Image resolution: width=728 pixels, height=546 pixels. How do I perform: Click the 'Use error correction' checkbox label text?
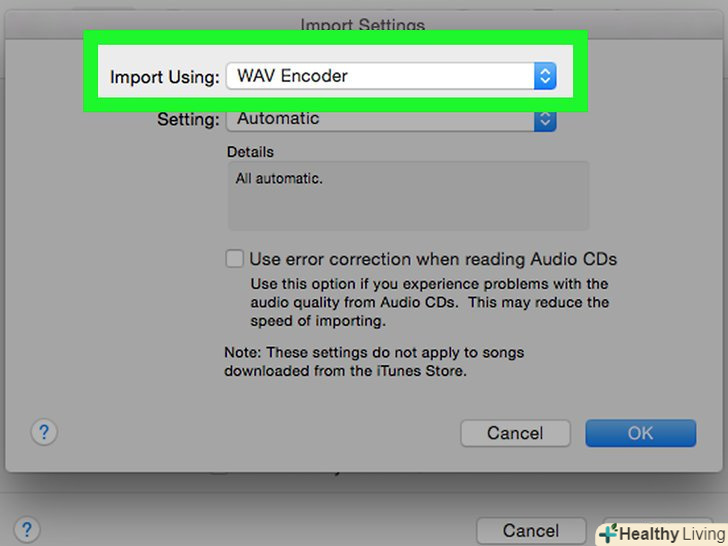point(432,259)
